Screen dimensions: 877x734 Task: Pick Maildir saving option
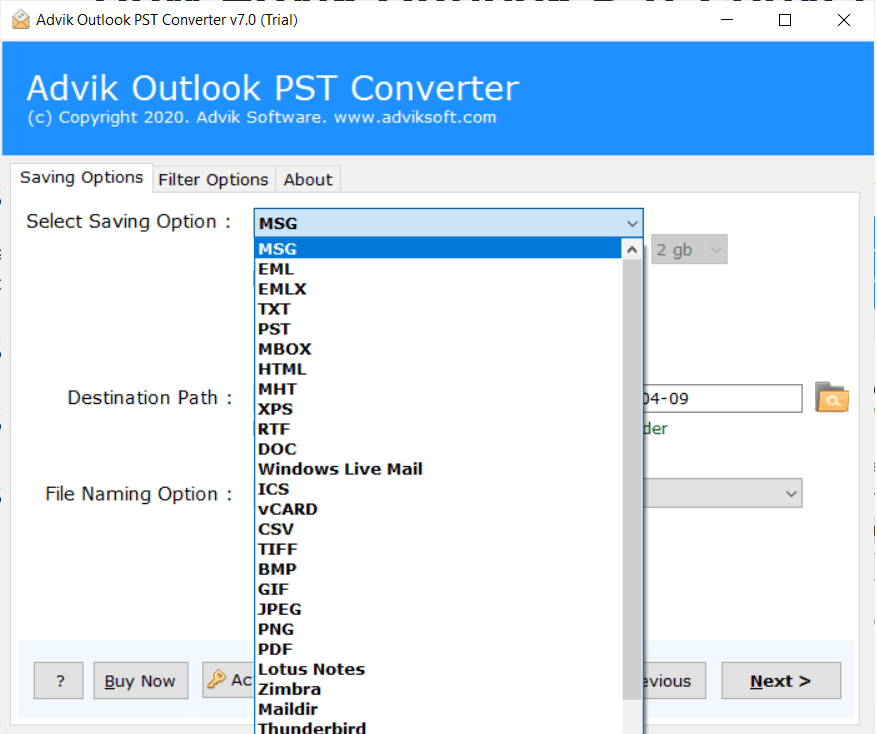[x=438, y=709]
